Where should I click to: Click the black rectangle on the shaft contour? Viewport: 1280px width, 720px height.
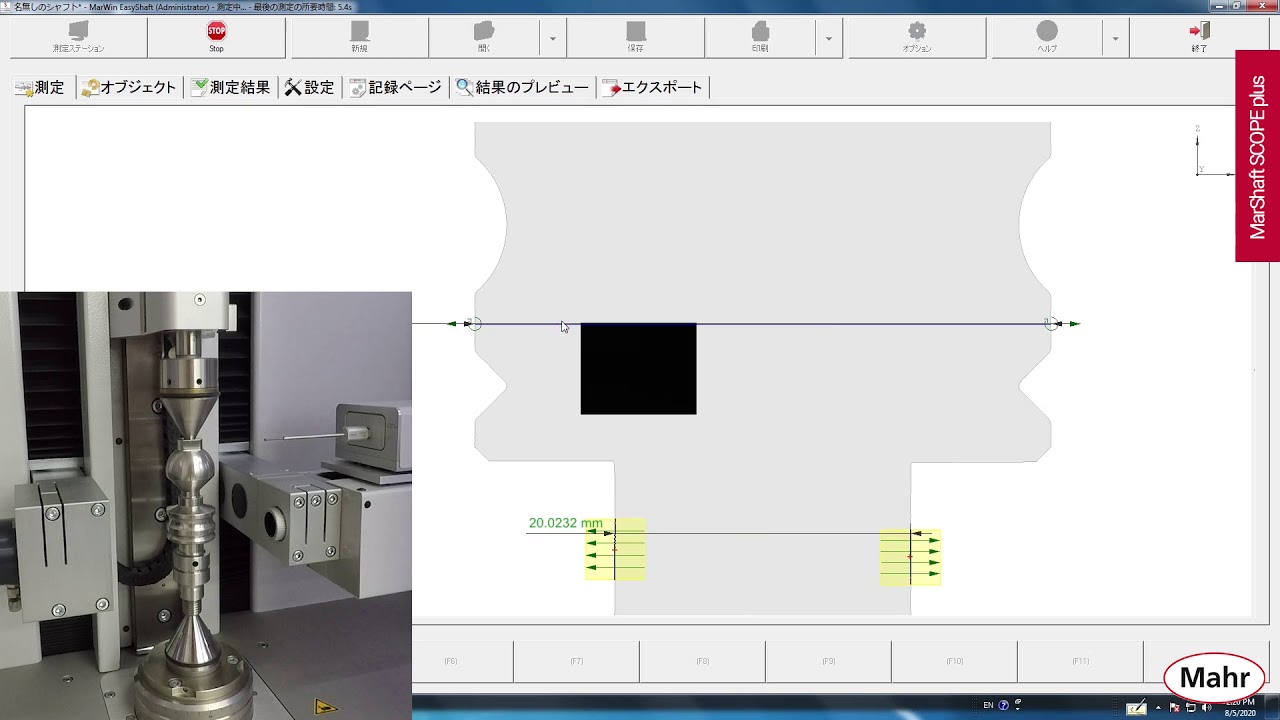[638, 369]
